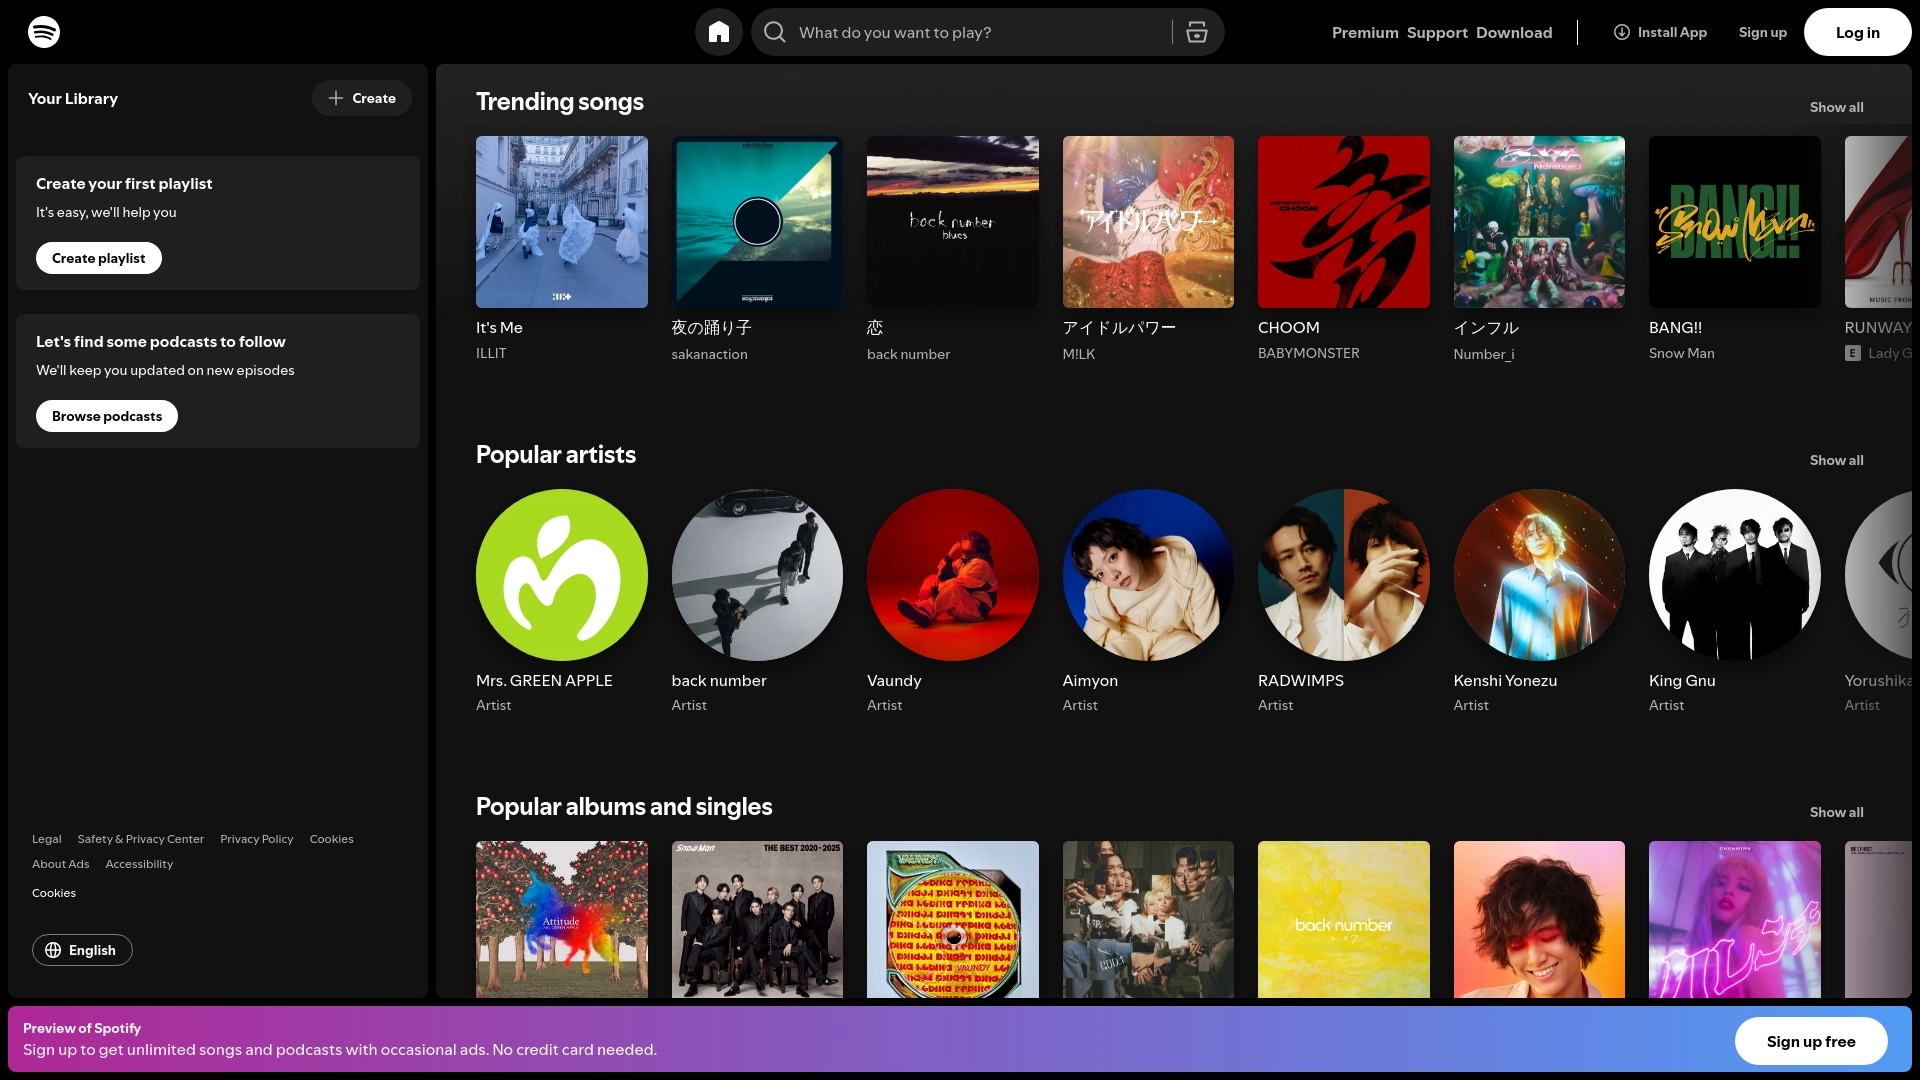Open RADWIMPS artist picture

1343,575
